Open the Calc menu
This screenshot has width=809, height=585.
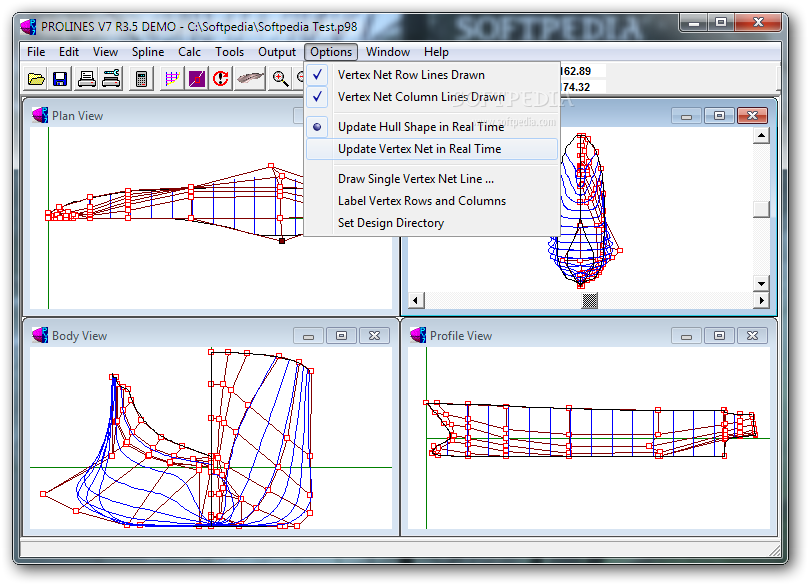(x=189, y=52)
